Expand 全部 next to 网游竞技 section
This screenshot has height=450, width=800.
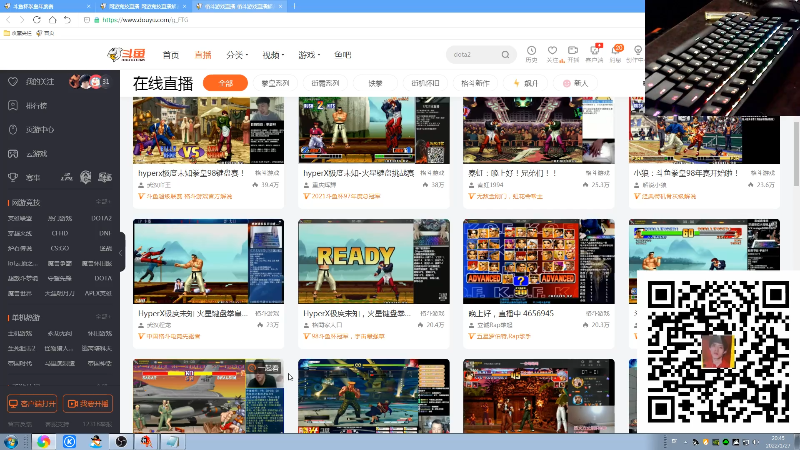coord(103,202)
